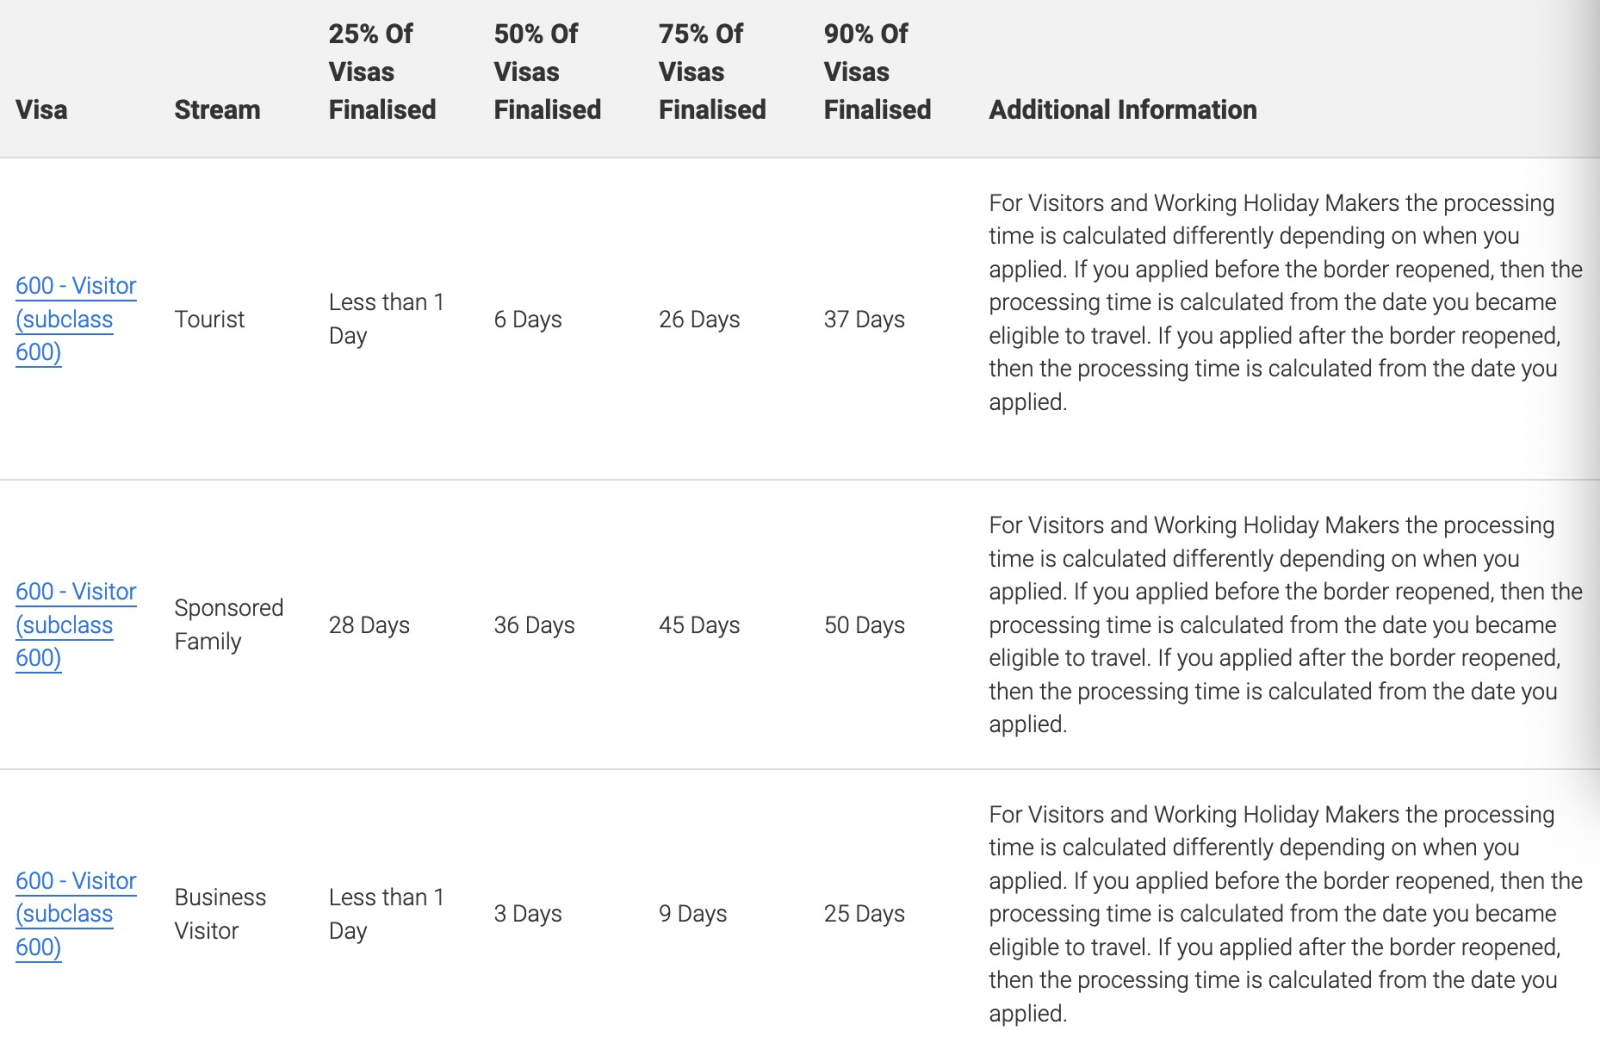Image resolution: width=1600 pixels, height=1037 pixels.
Task: Click the 25 Days cell for Business Visitor
Action: point(864,914)
